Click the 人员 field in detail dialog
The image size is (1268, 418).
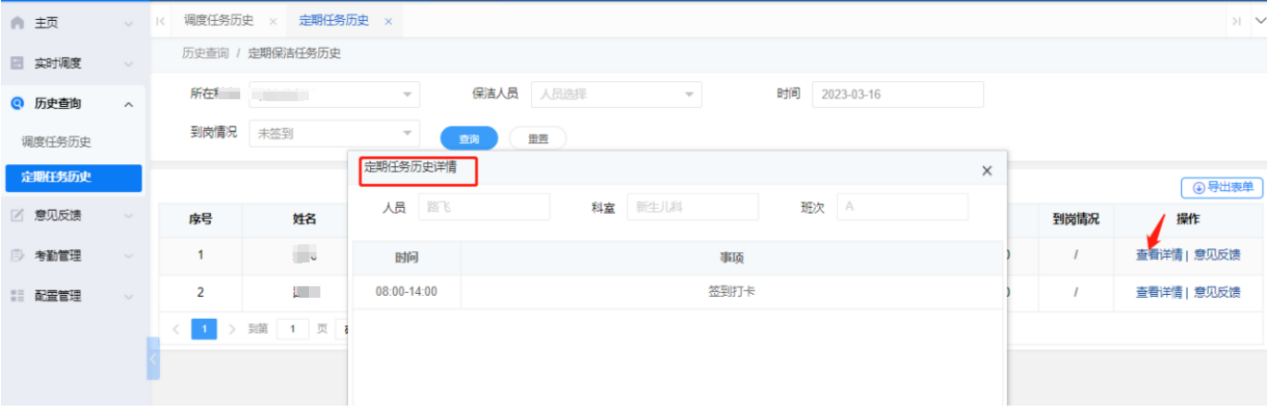(x=484, y=207)
